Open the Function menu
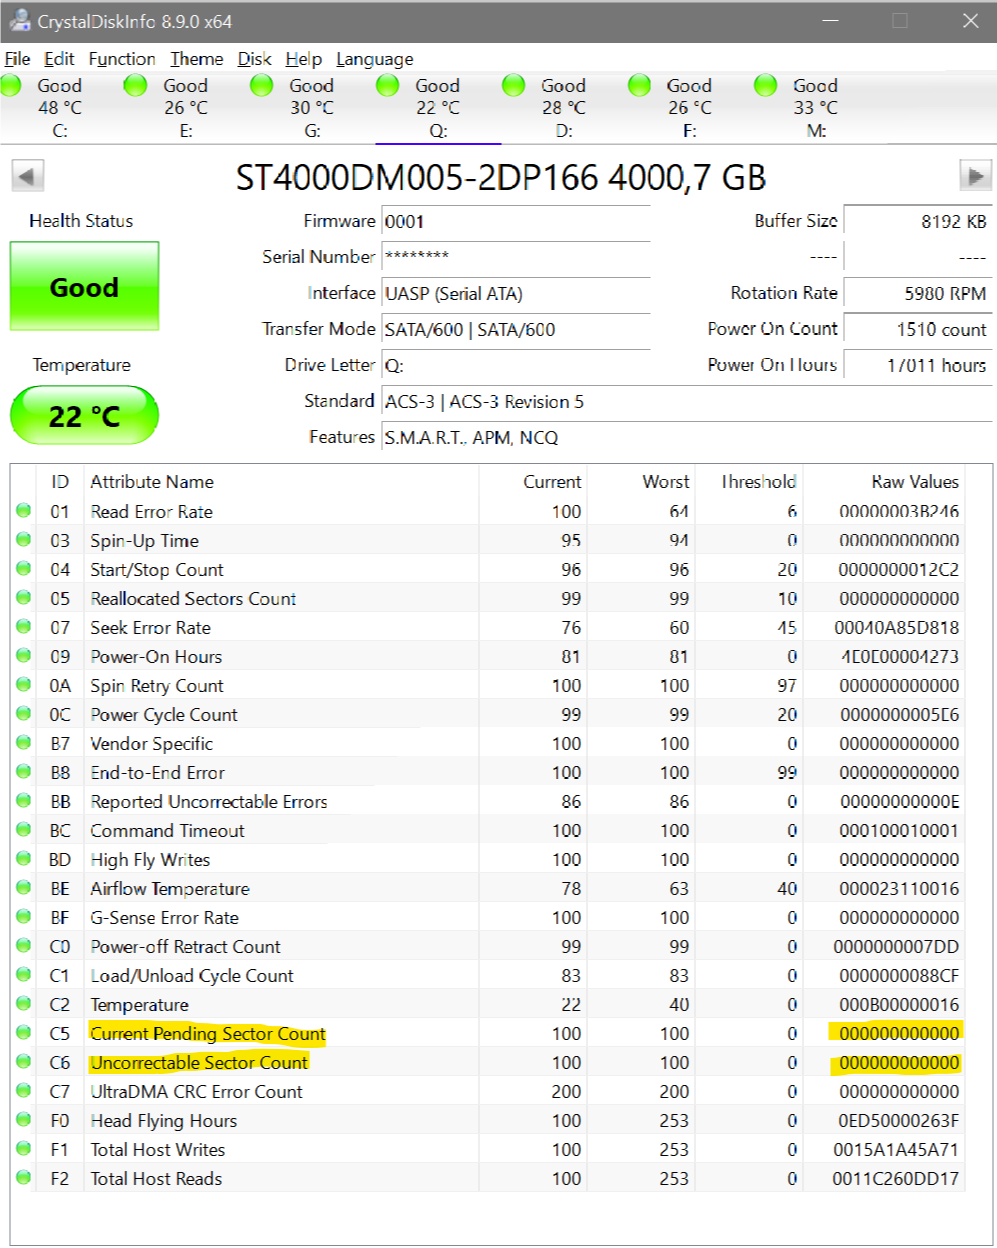The image size is (997, 1248). 122,59
